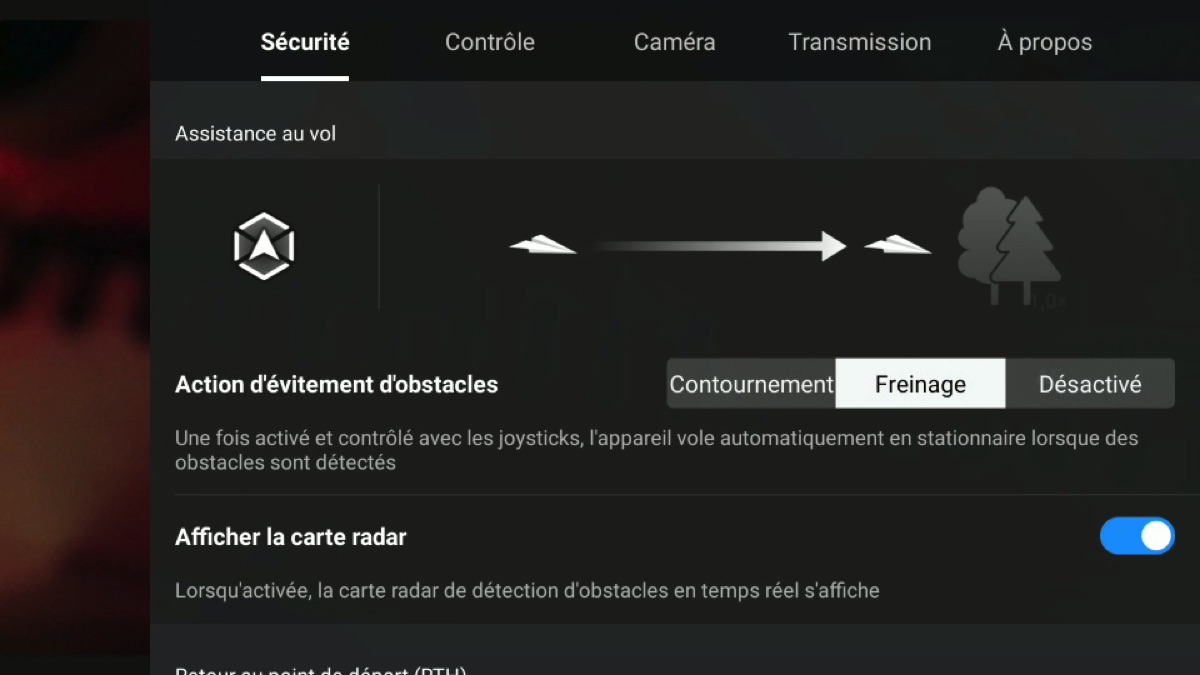Viewport: 1200px width, 675px height.
Task: Show the À propos tab
Action: (x=1045, y=42)
